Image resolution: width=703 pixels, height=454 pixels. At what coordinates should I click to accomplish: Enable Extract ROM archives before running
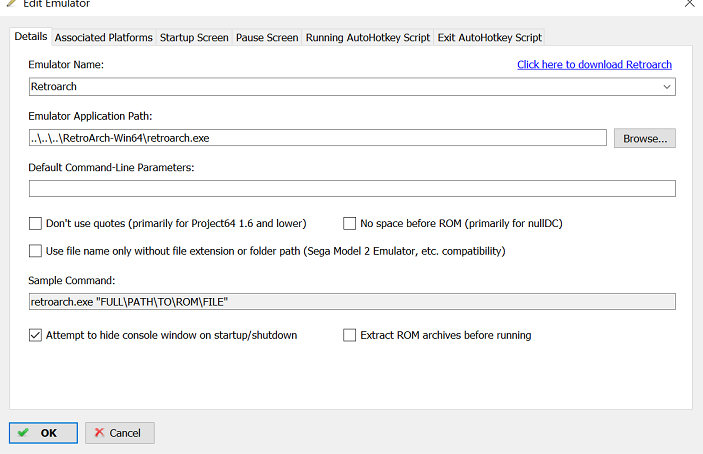click(349, 335)
